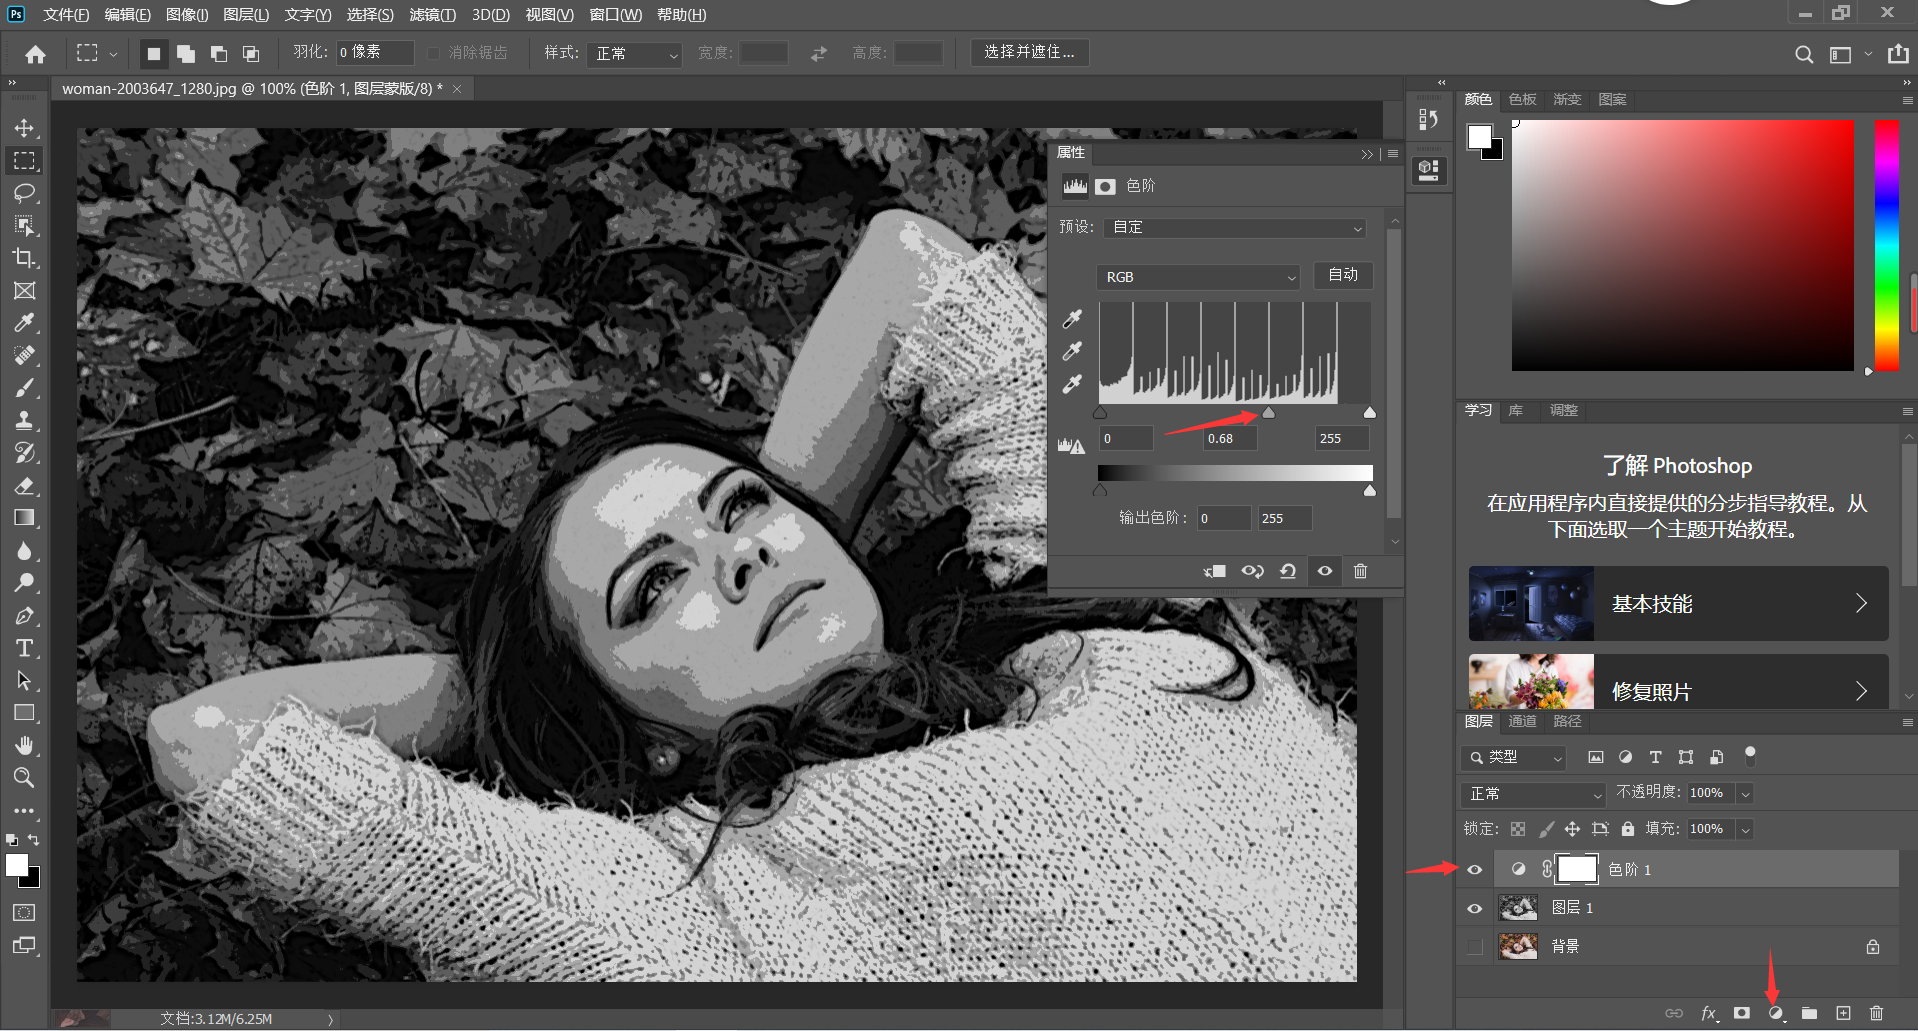
Task: Open the 样式 style dropdown
Action: click(x=634, y=53)
